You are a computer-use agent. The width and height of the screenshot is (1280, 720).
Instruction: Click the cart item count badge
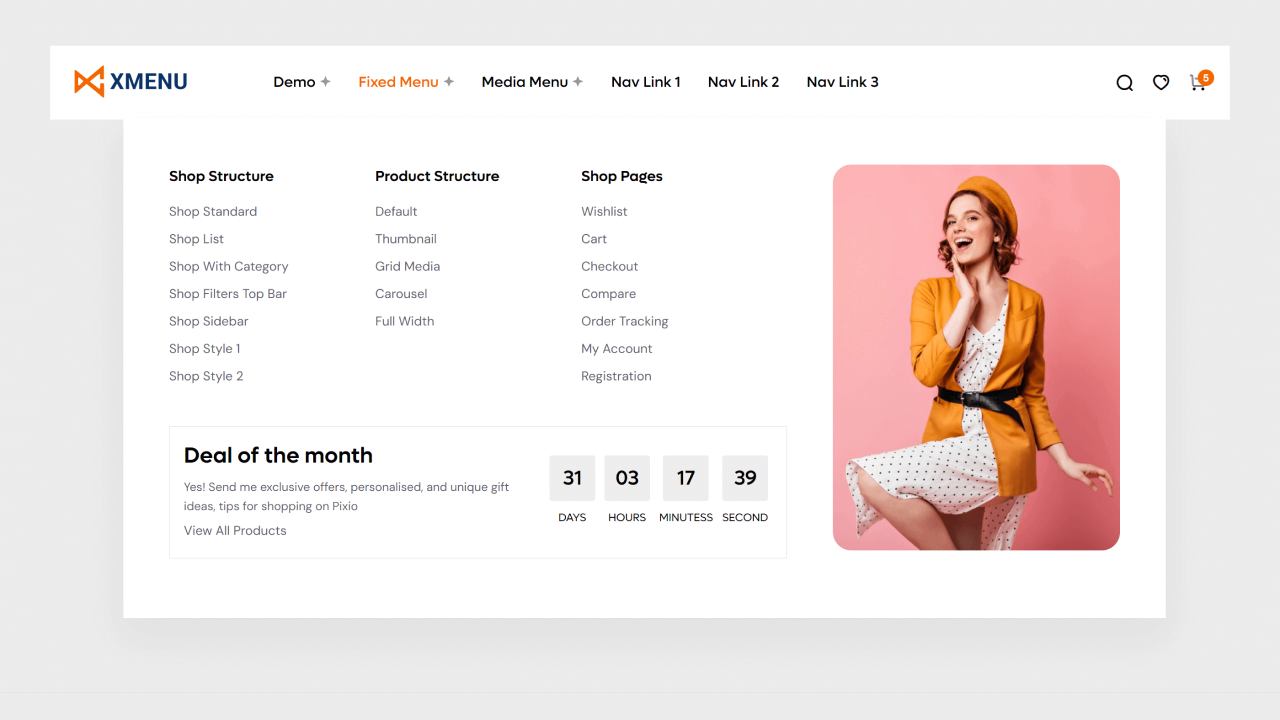coord(1206,76)
